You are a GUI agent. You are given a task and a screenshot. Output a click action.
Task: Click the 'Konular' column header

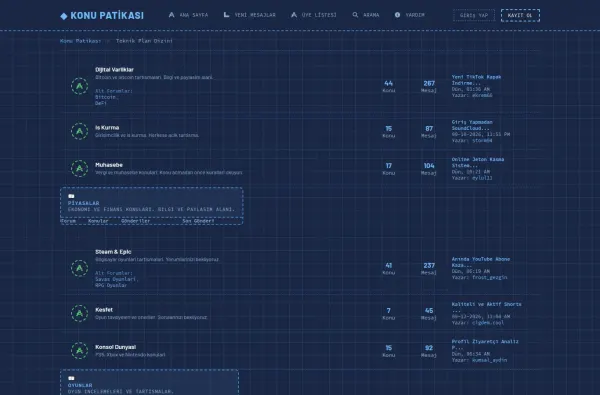(98, 221)
